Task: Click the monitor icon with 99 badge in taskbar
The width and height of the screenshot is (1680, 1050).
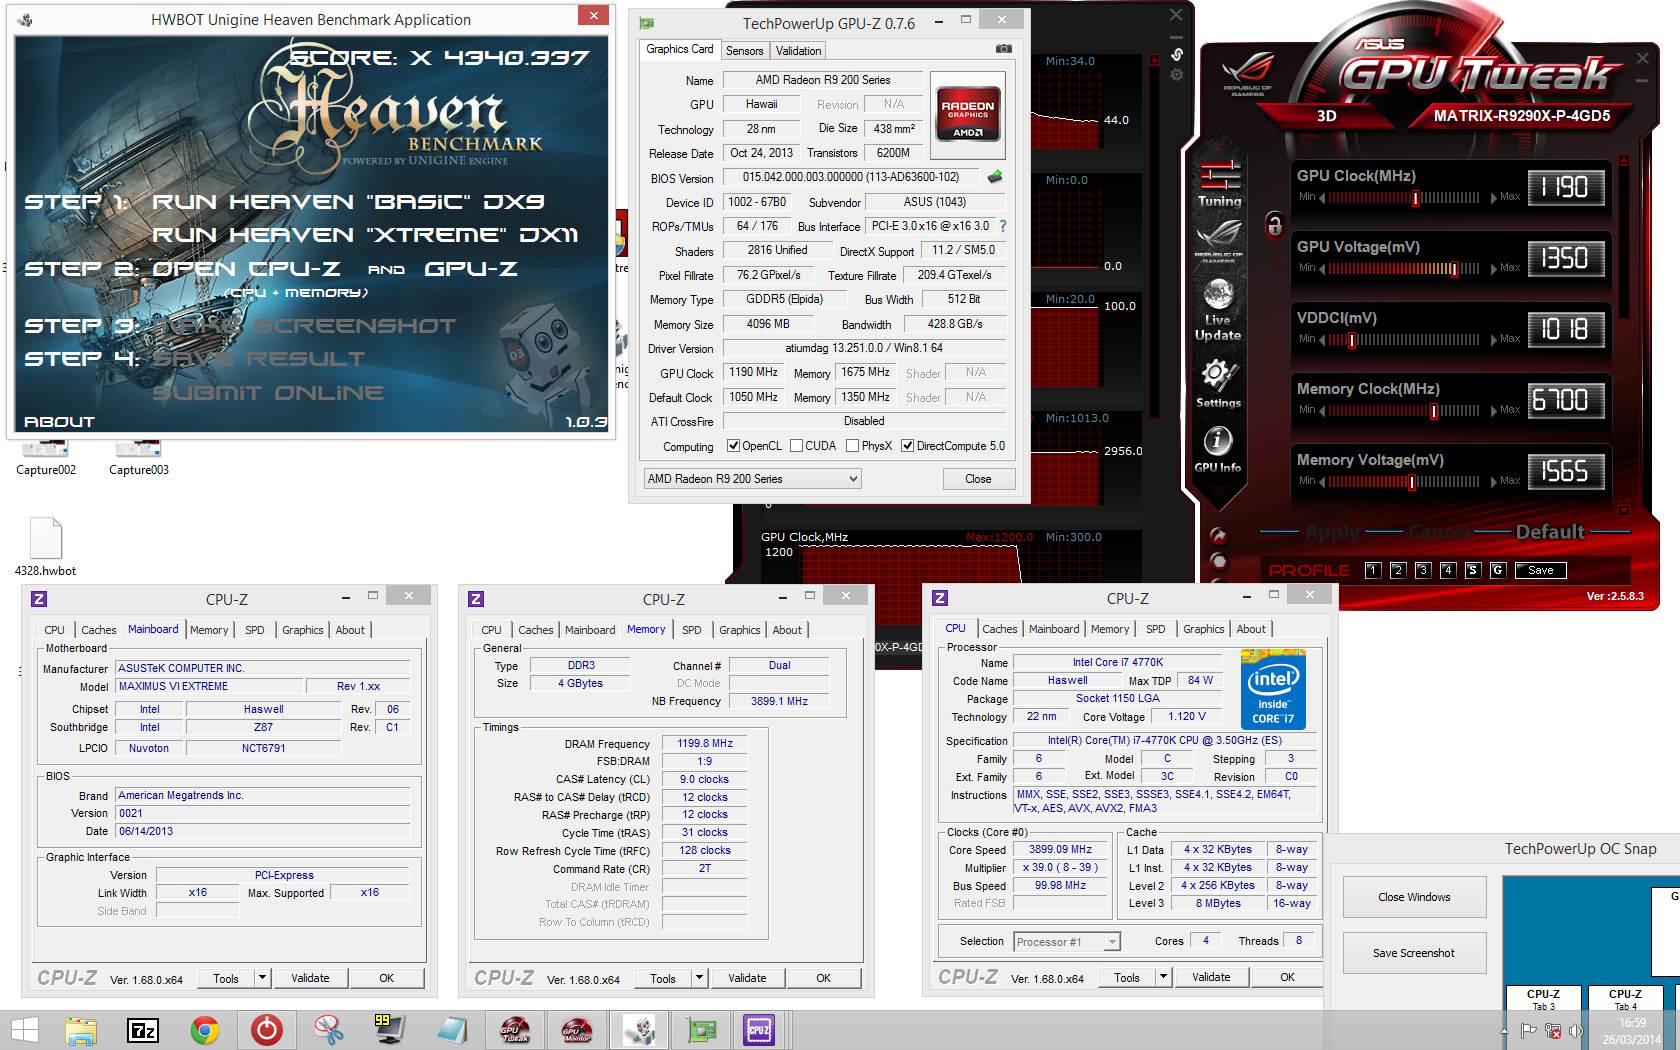Action: coord(389,1030)
